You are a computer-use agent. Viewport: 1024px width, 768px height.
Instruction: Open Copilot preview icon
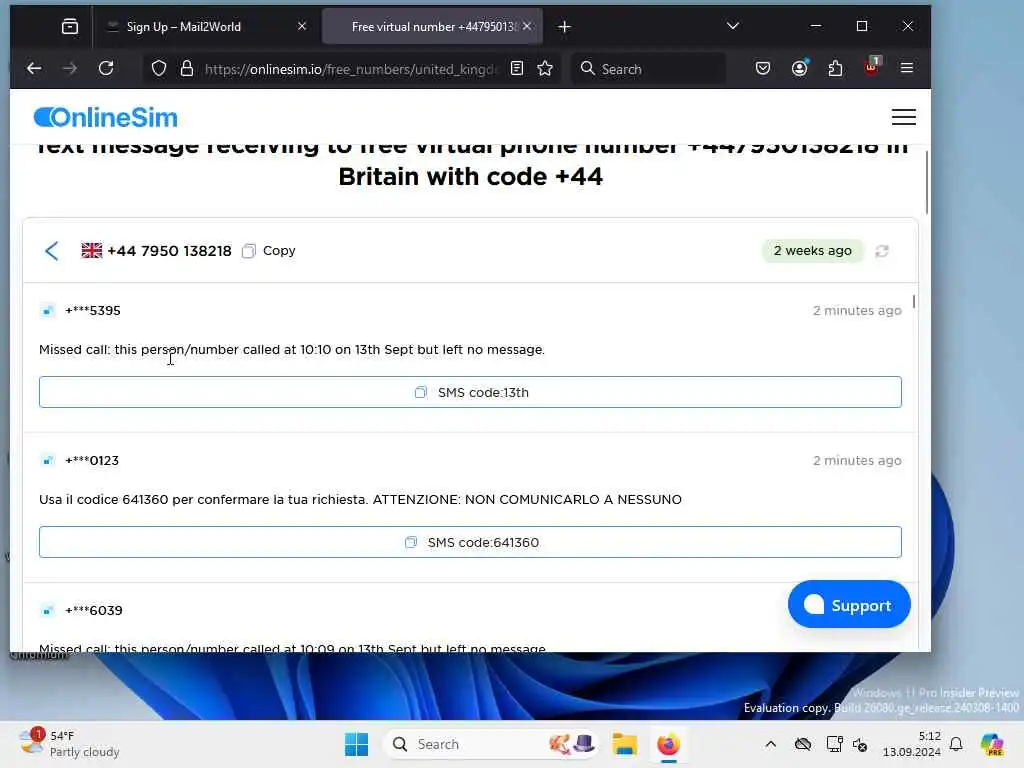pos(992,744)
